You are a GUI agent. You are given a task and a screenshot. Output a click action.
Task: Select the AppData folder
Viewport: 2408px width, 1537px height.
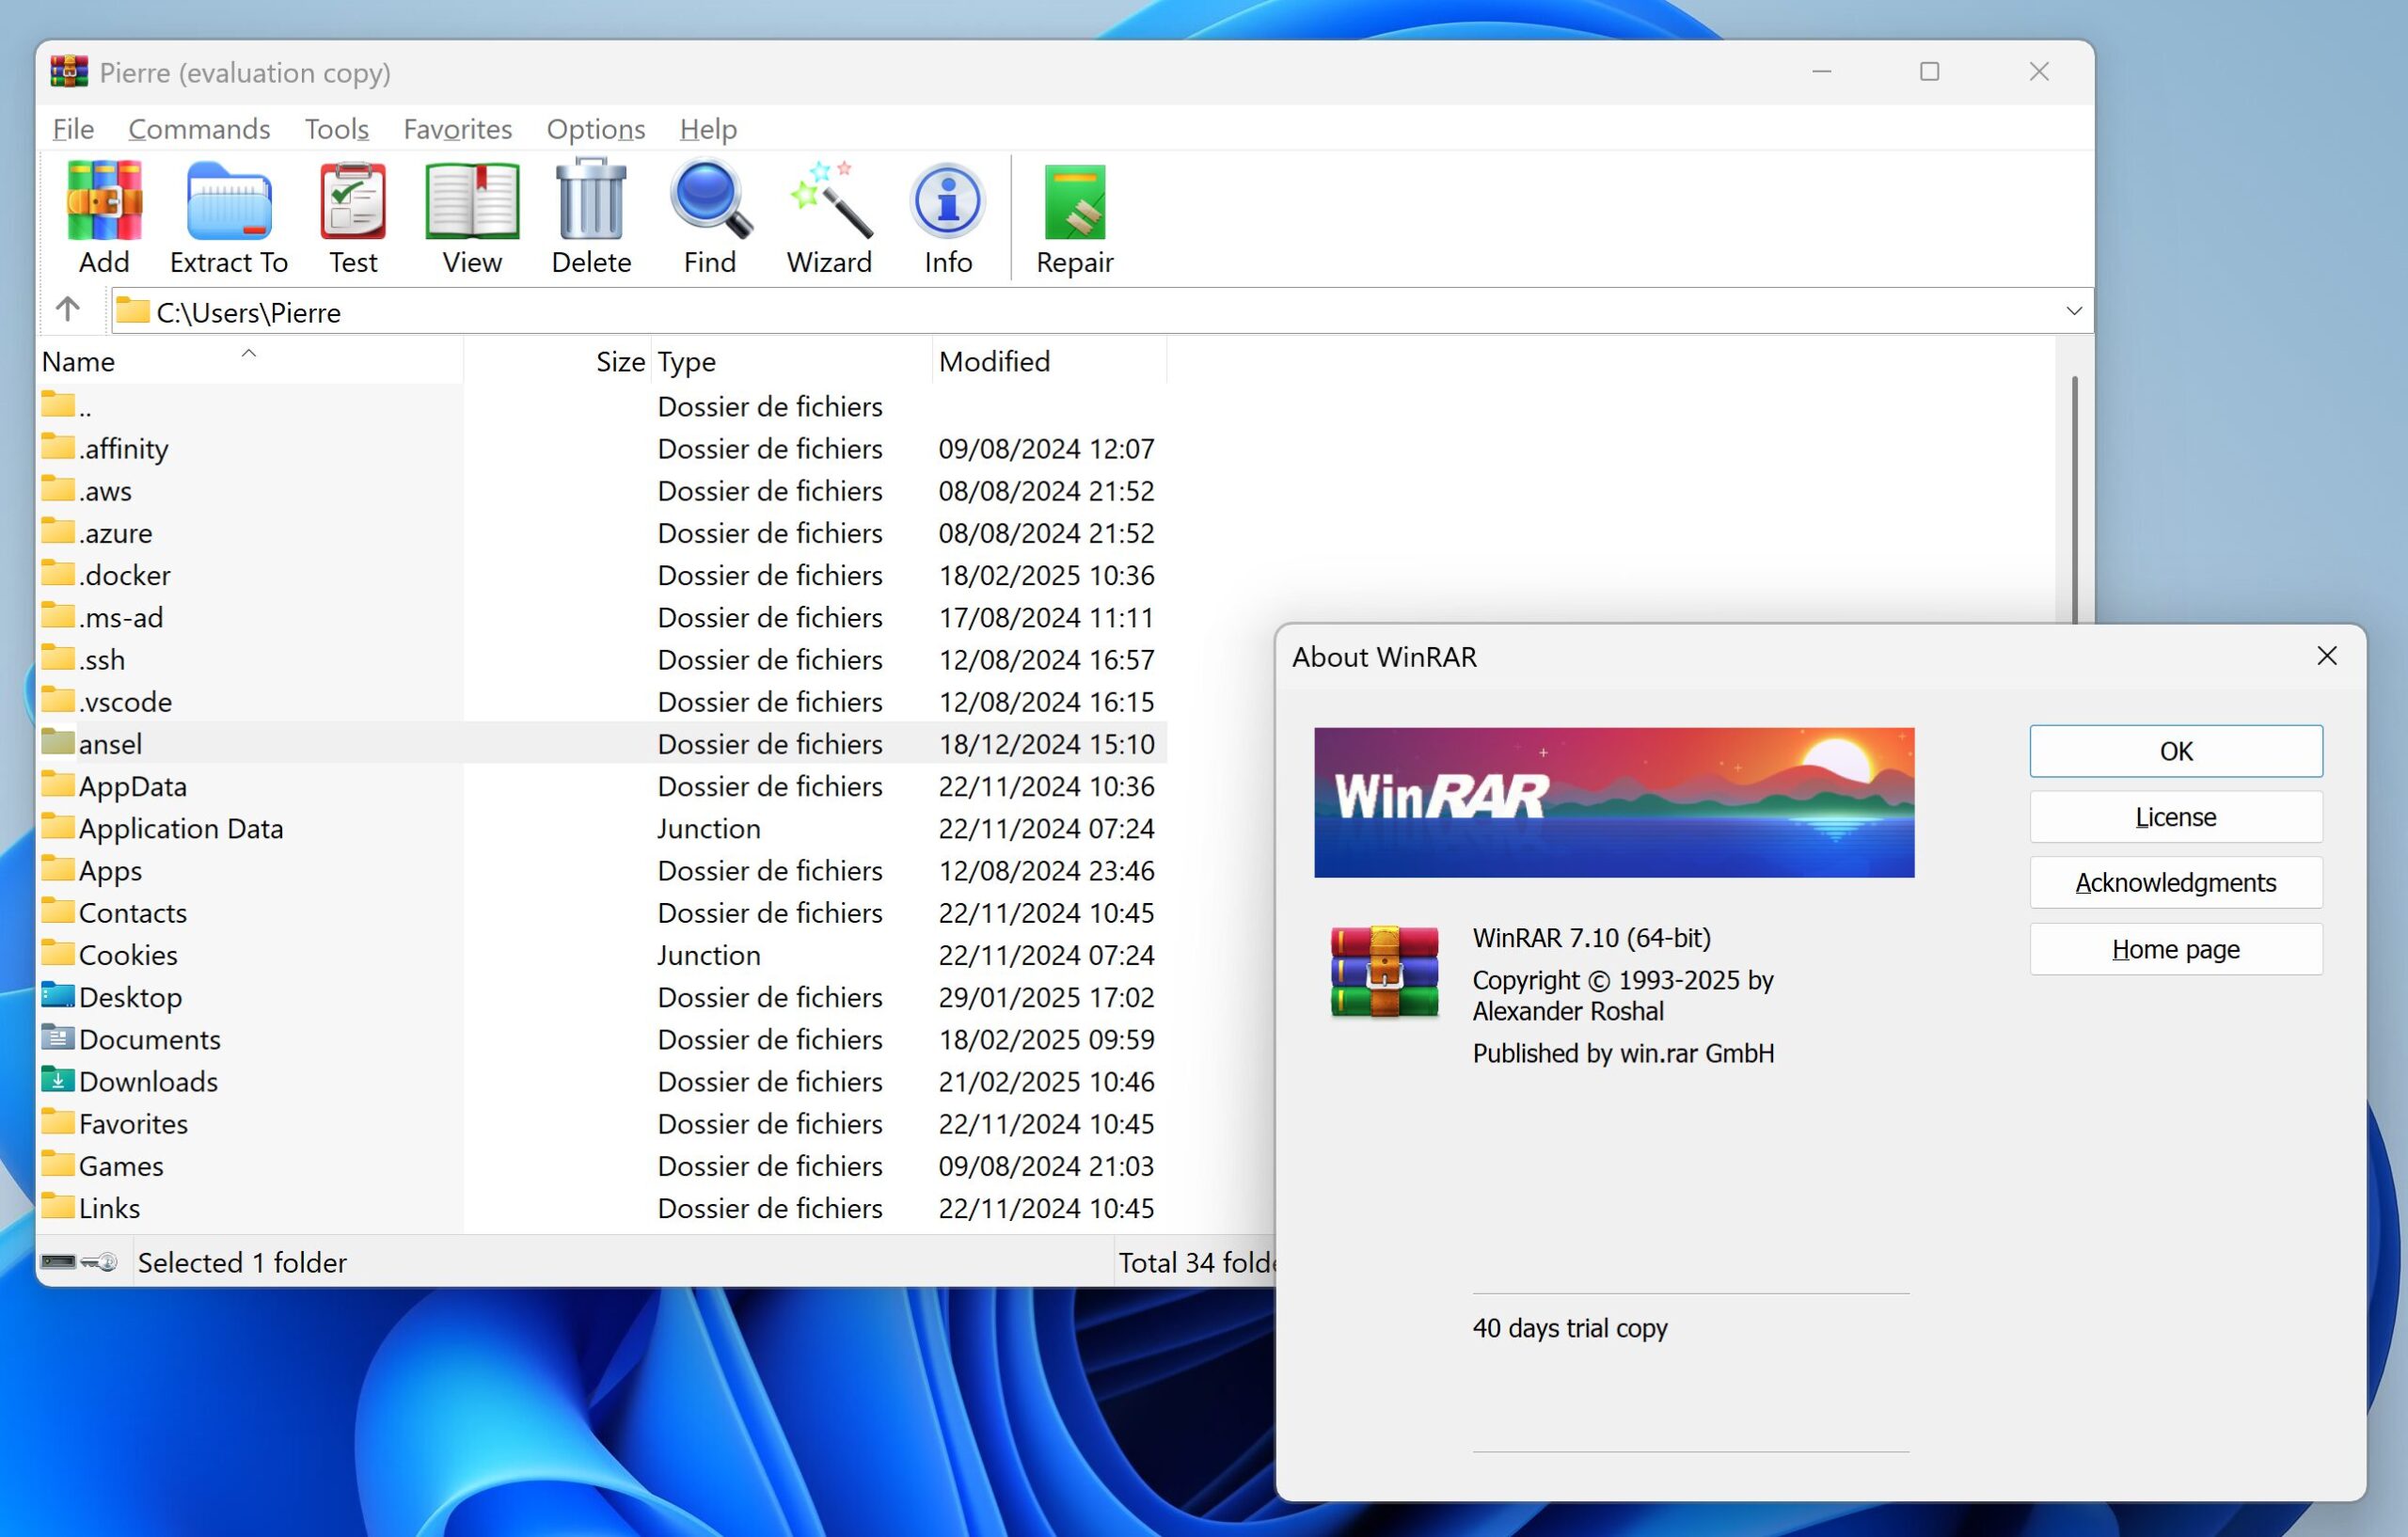(x=602, y=785)
